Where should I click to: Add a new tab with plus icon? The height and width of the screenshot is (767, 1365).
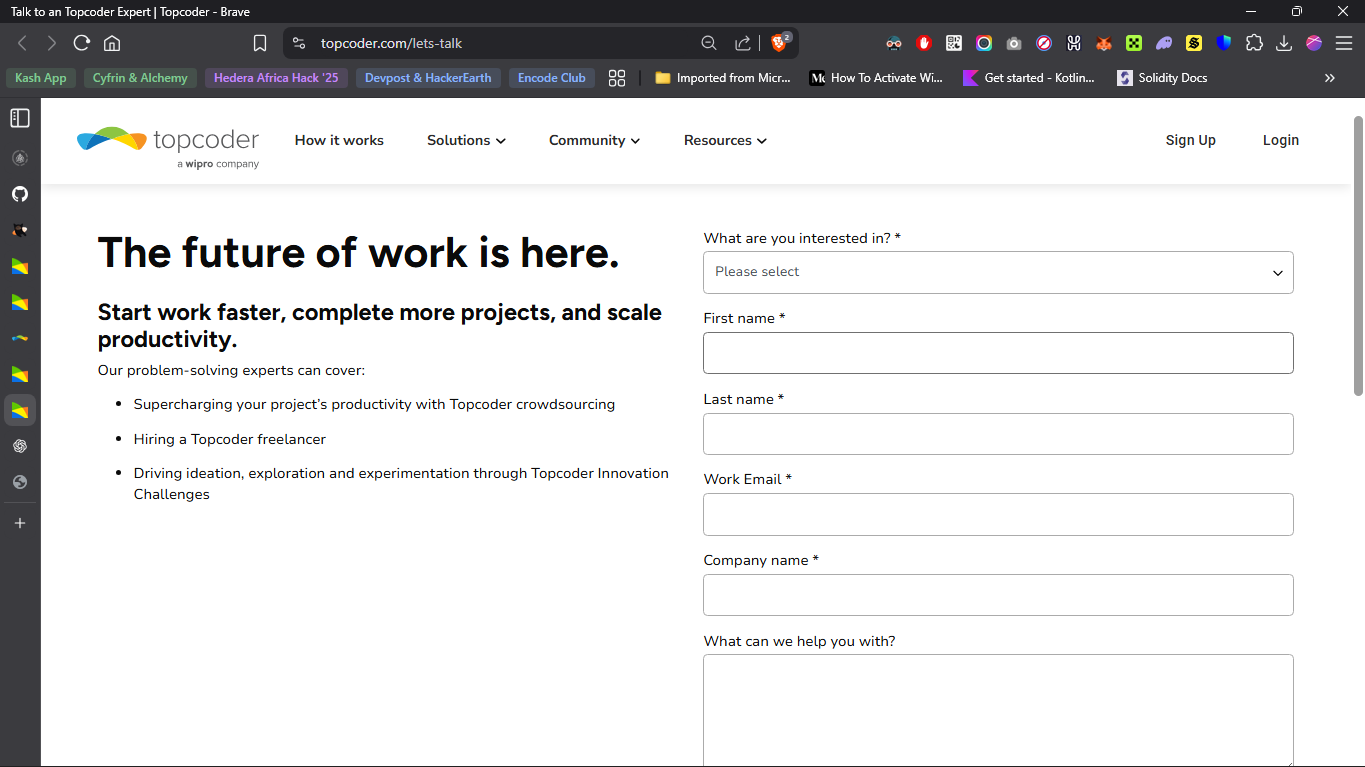[x=20, y=523]
